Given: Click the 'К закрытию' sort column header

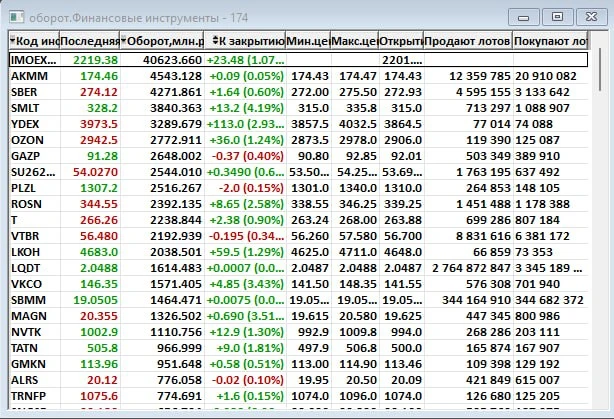Looking at the screenshot, I should coord(245,41).
